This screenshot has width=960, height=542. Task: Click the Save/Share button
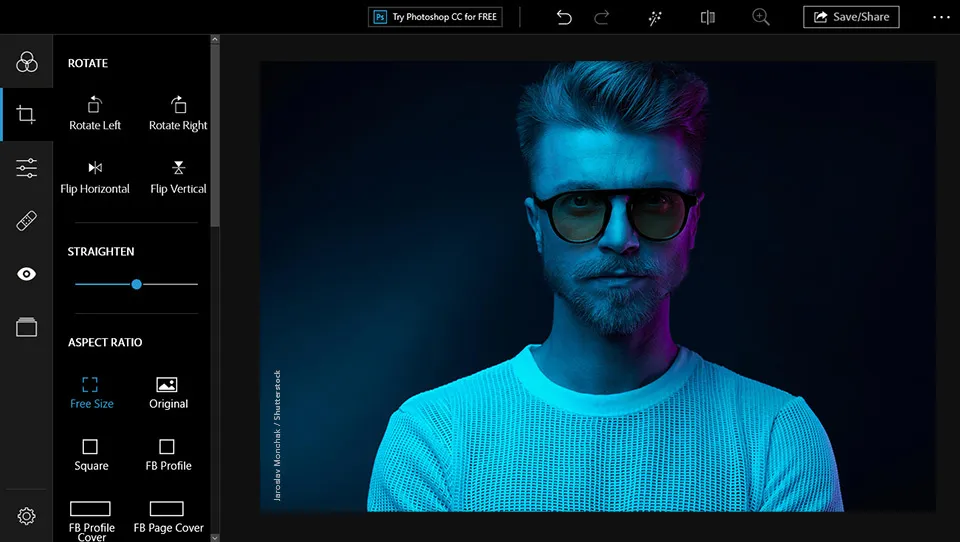click(x=851, y=17)
